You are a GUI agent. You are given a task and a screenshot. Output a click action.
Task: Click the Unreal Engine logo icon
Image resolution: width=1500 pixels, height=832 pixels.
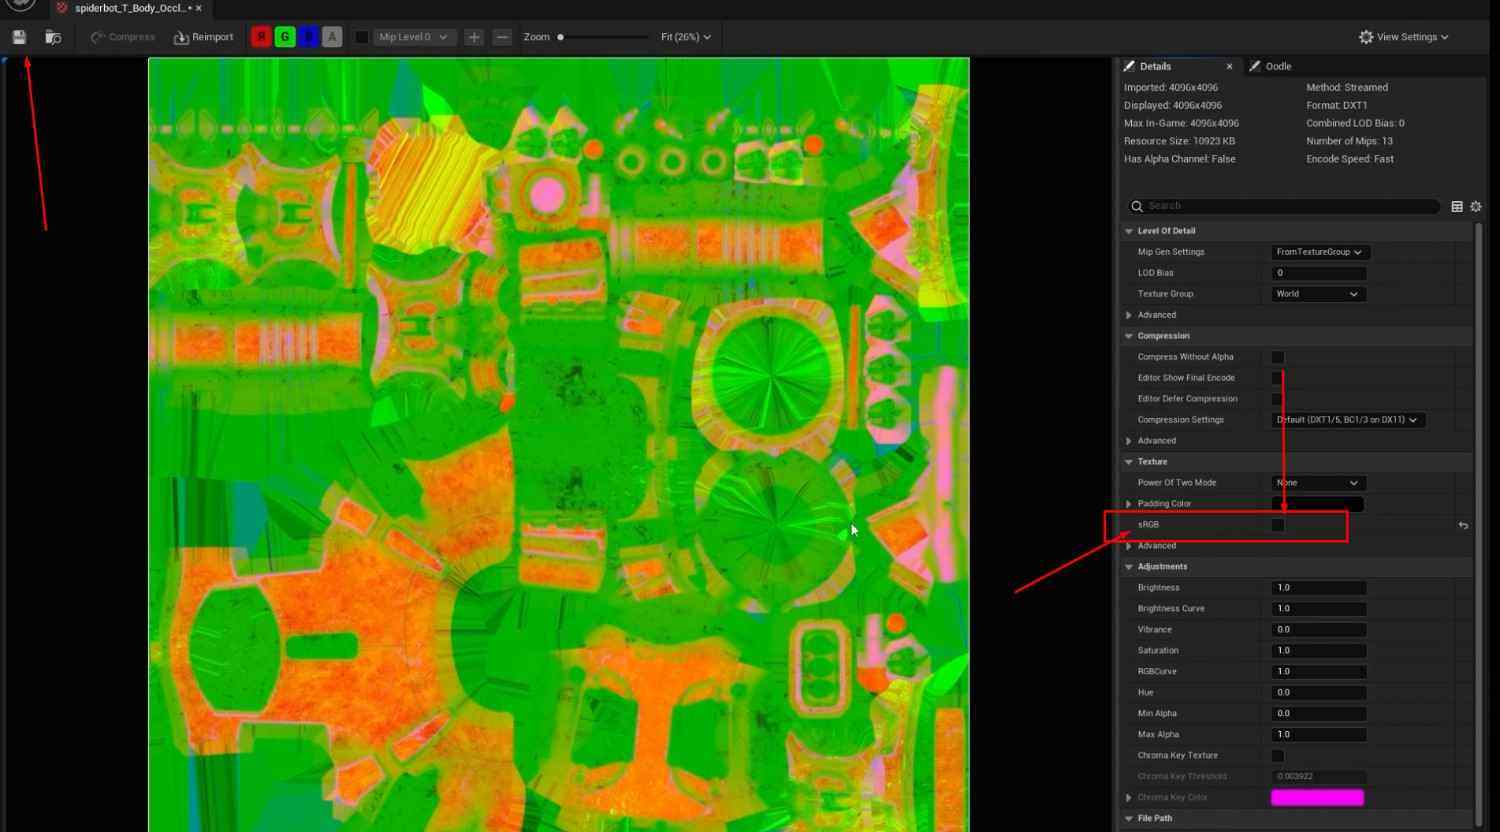pos(20,5)
